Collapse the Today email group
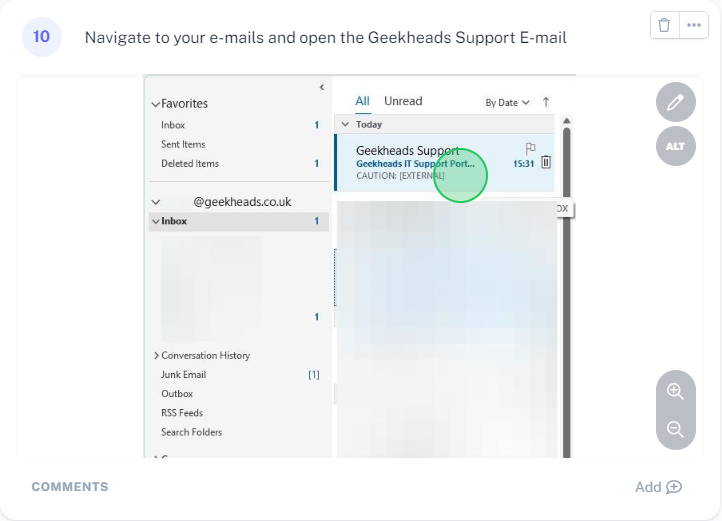This screenshot has width=722, height=521. (345, 125)
